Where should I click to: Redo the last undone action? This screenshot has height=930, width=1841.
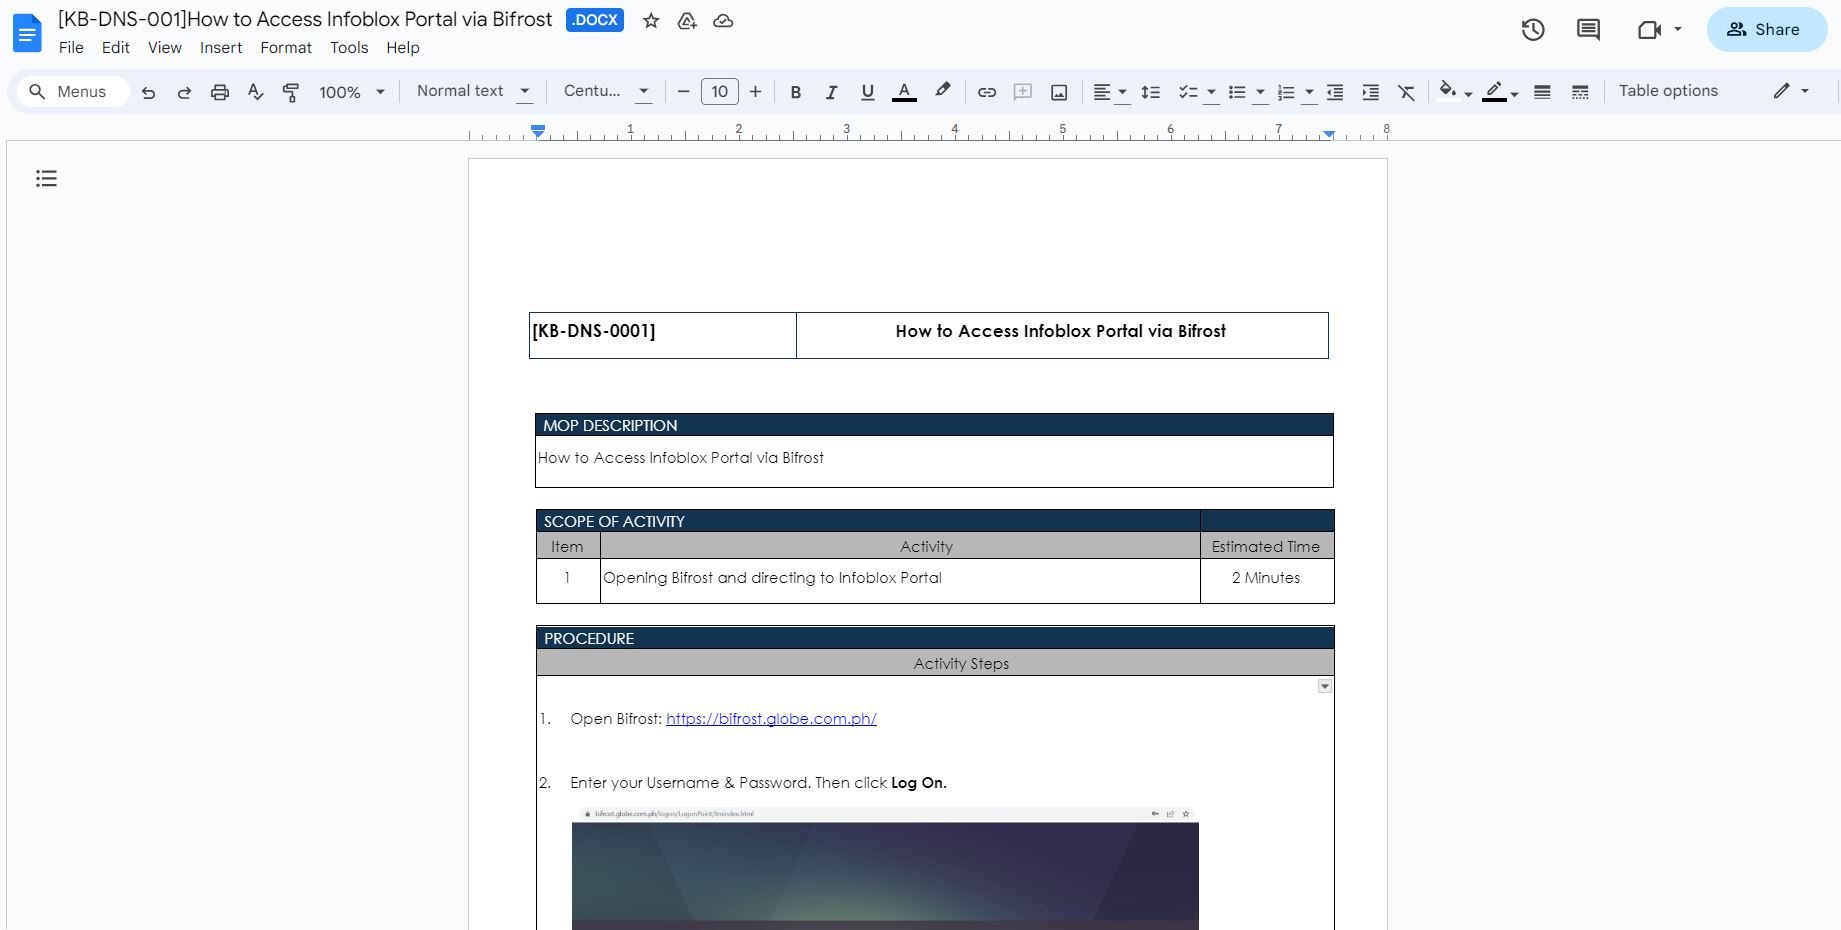pyautogui.click(x=184, y=92)
